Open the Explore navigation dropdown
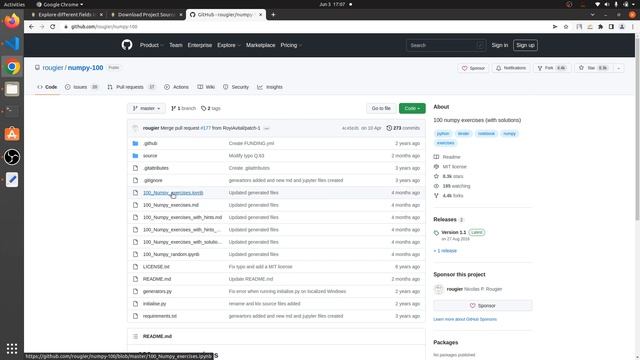The width and height of the screenshot is (640, 360). coord(229,45)
